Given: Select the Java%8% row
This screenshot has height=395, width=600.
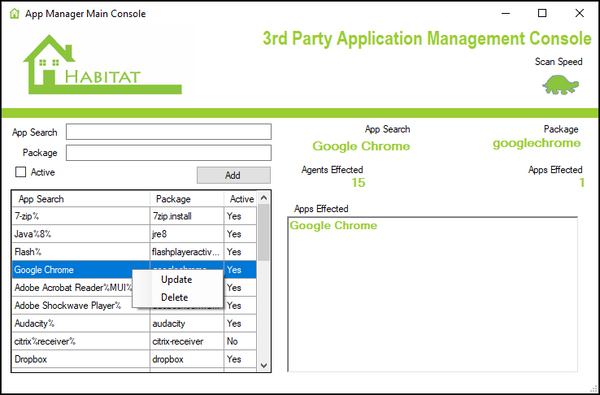Looking at the screenshot, I should [x=134, y=234].
